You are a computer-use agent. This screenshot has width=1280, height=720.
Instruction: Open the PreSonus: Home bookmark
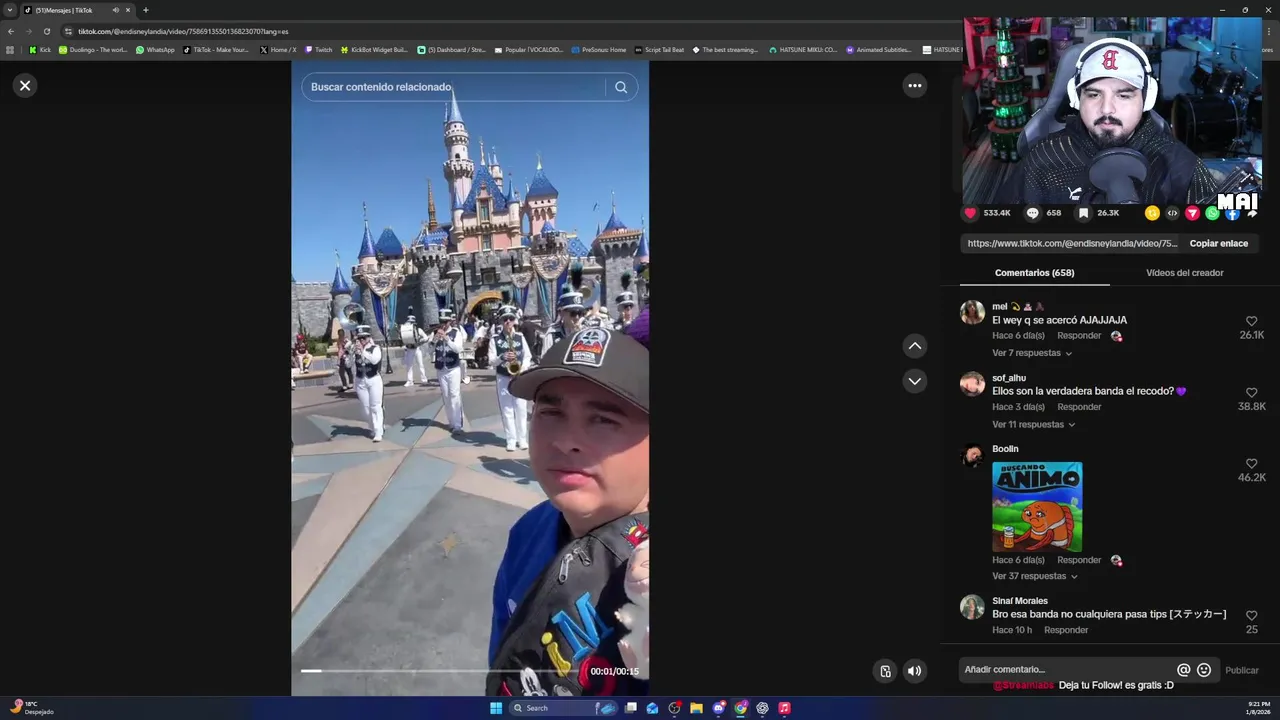(598, 49)
